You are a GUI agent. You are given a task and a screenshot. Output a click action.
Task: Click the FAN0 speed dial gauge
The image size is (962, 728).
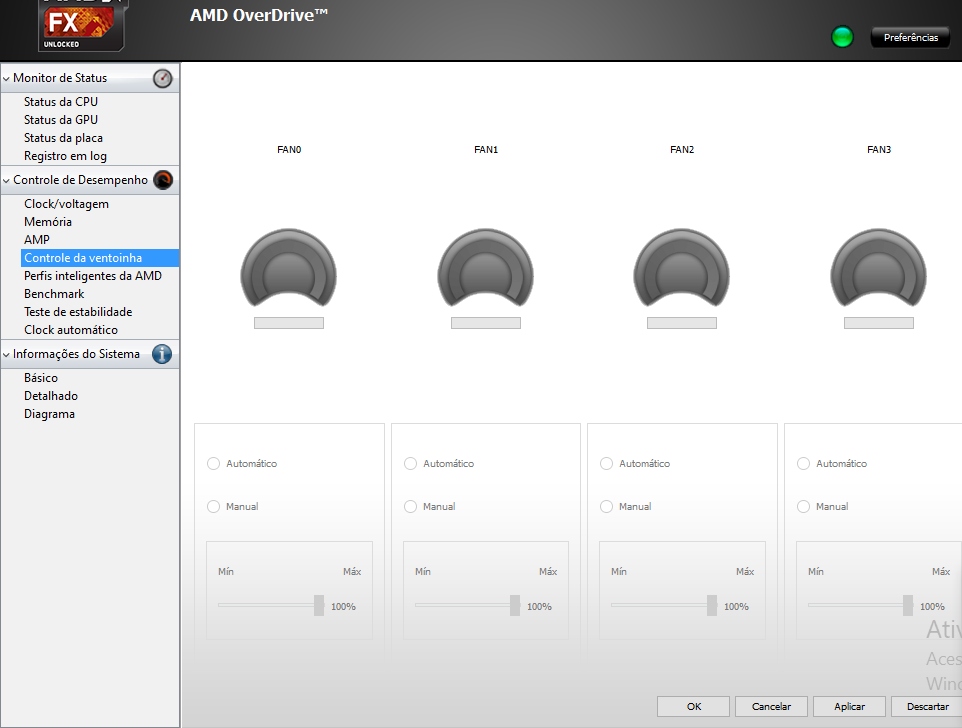point(288,267)
